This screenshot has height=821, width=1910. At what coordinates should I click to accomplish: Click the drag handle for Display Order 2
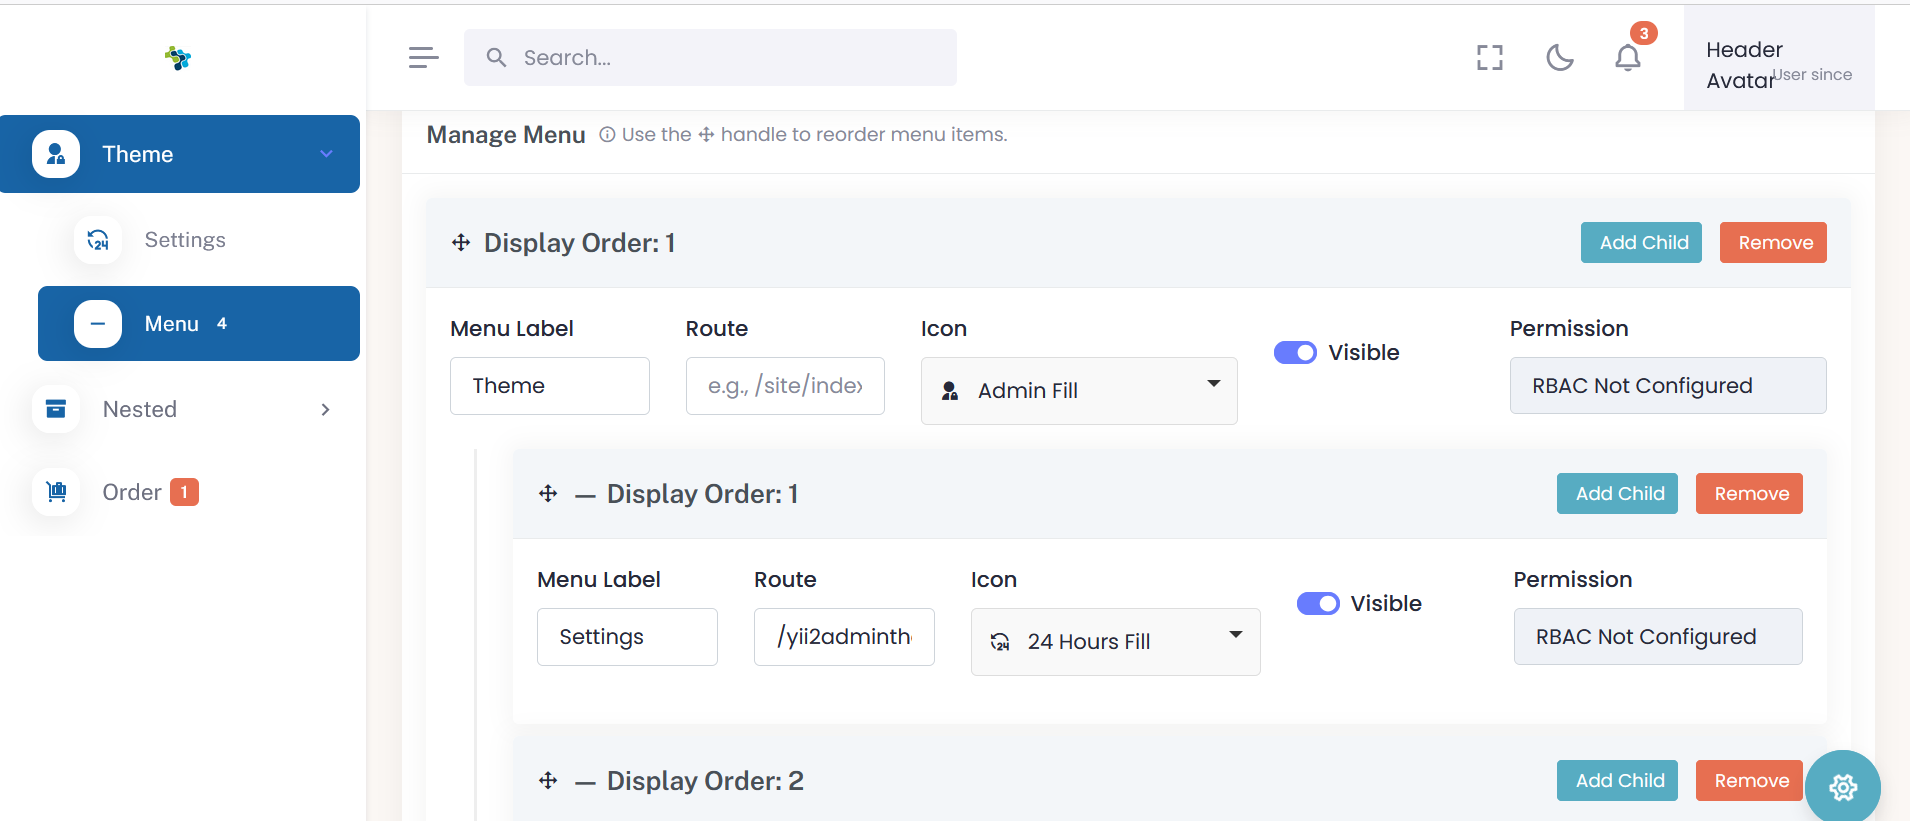point(548,781)
